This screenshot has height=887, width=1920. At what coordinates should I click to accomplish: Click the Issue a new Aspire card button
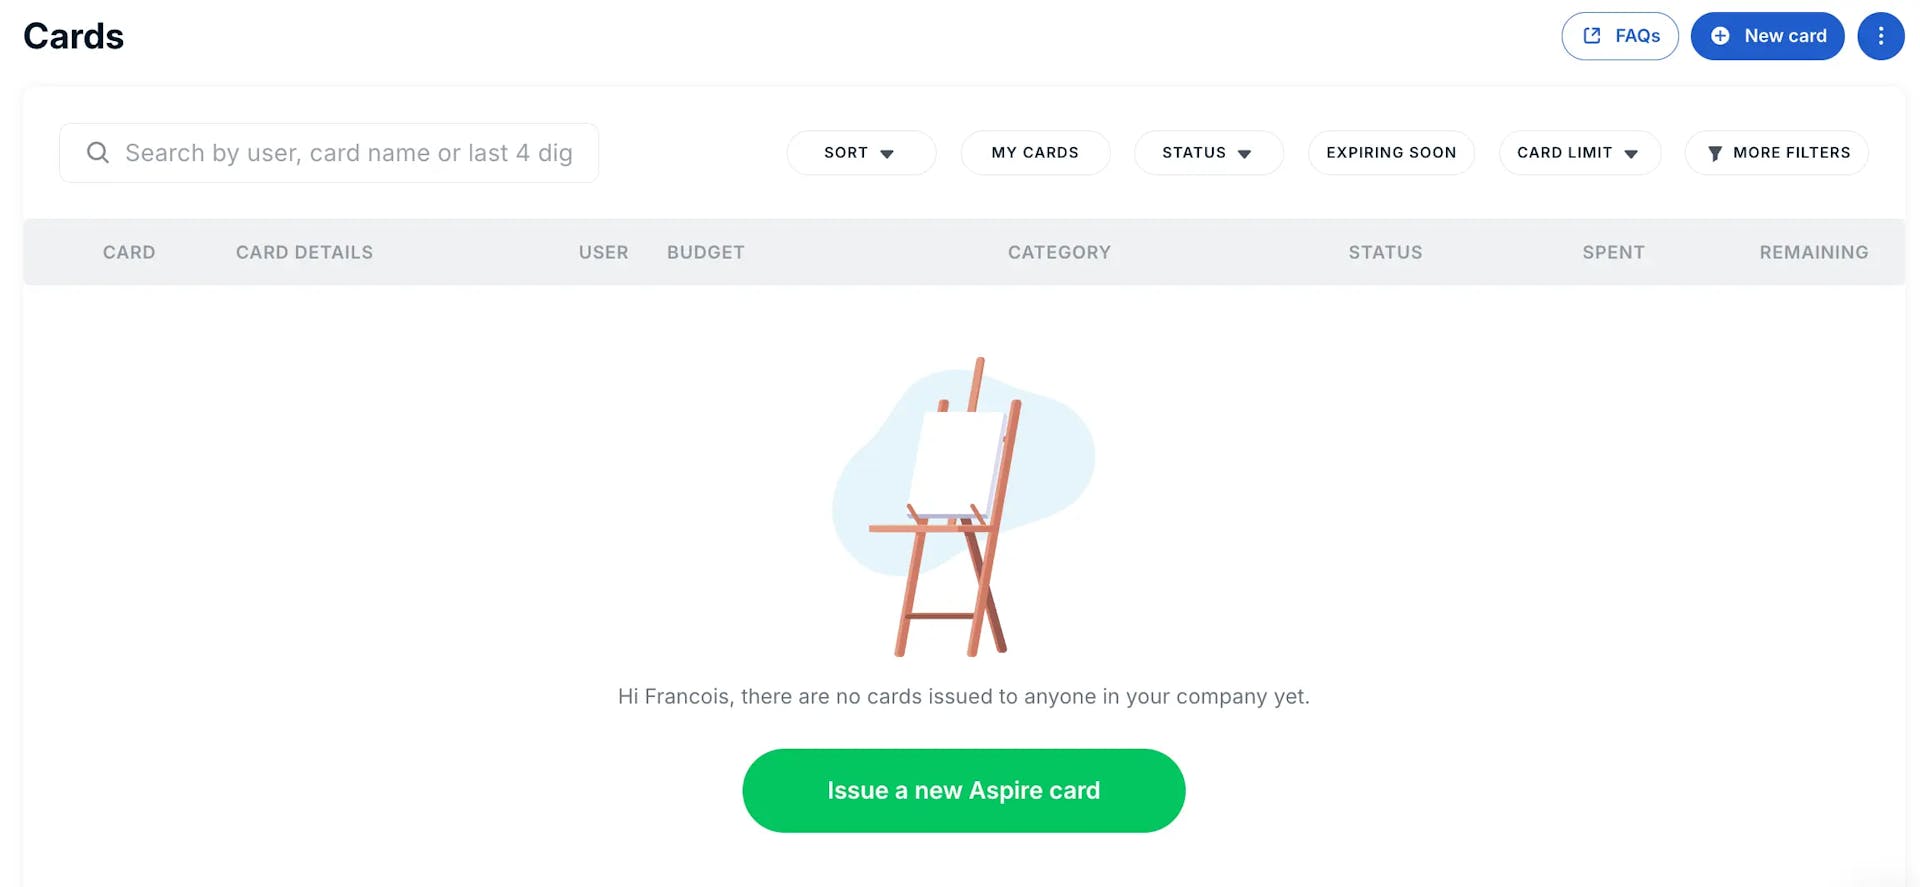(963, 790)
